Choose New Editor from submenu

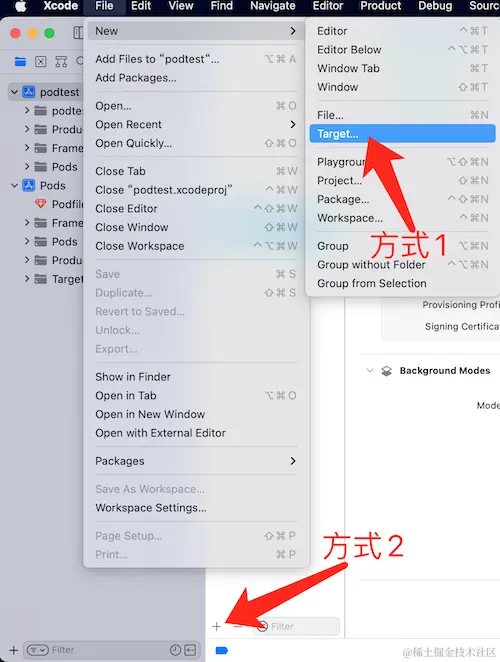pos(402,31)
